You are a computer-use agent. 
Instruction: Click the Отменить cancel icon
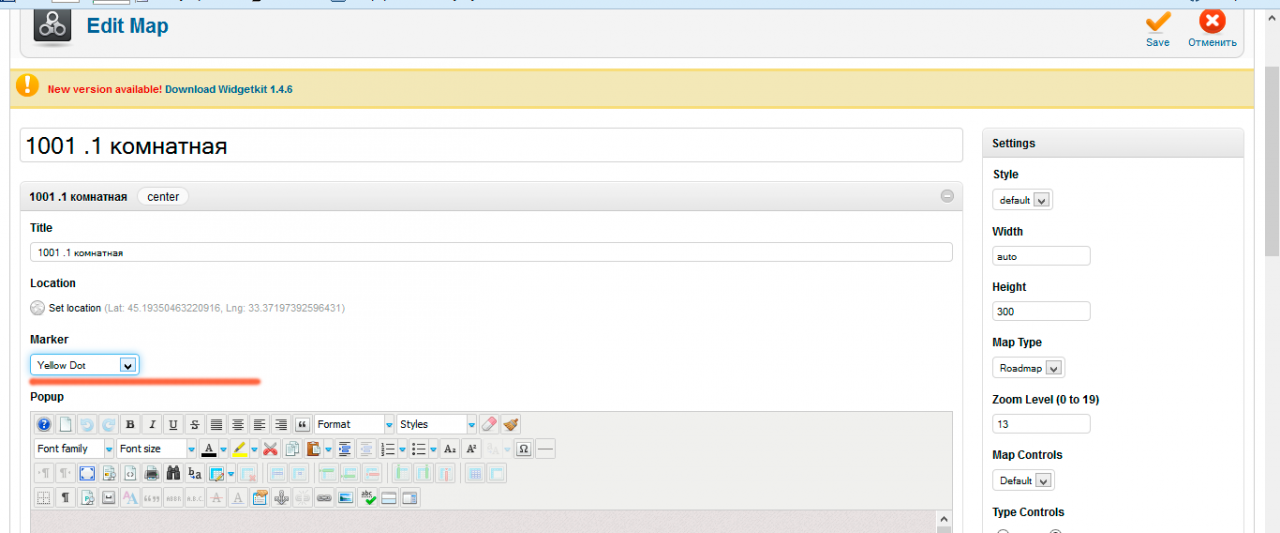click(x=1212, y=22)
